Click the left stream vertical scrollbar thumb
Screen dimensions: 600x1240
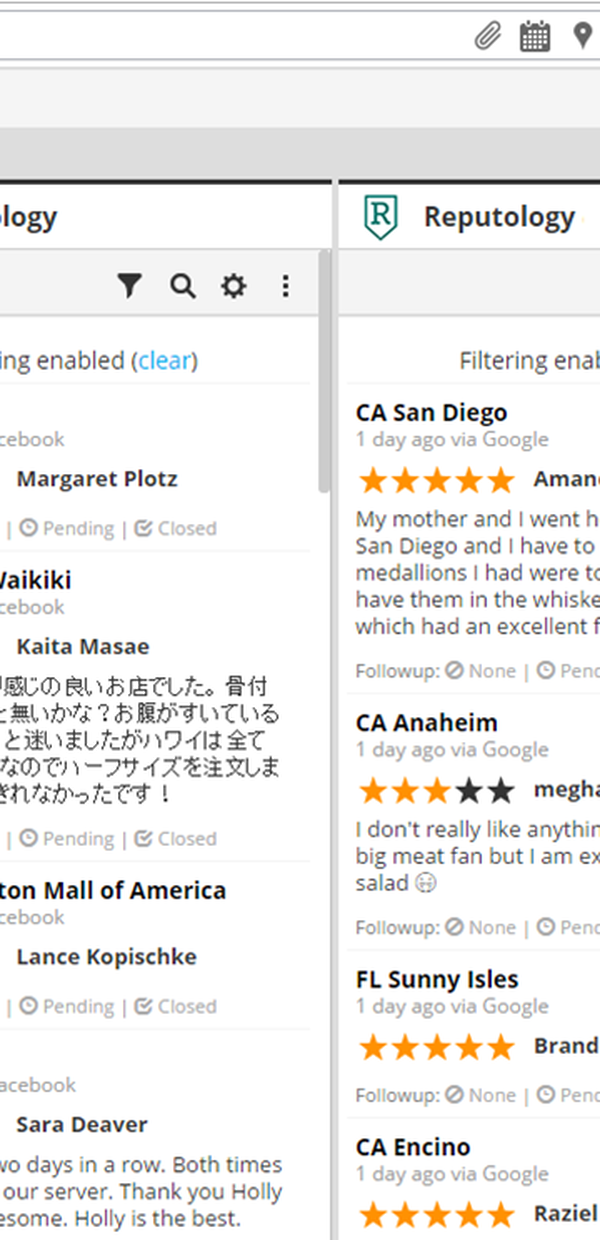coord(324,370)
